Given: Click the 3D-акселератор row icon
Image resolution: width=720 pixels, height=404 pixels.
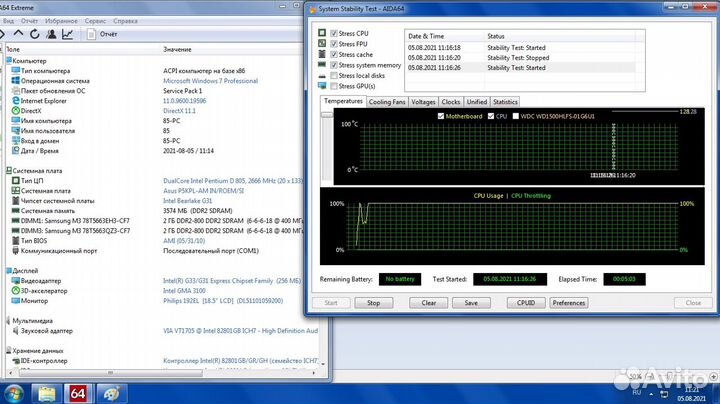Looking at the screenshot, I should click(16, 291).
